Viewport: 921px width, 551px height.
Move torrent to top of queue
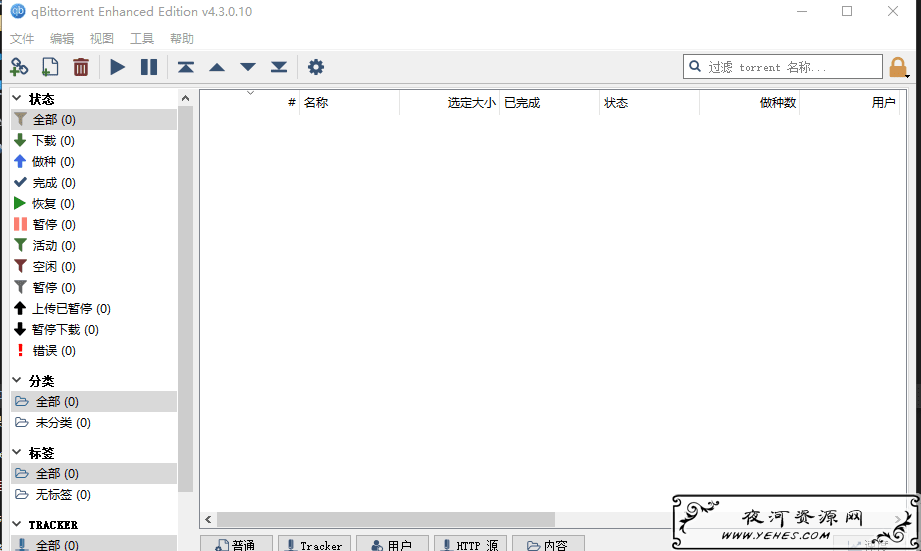[x=186, y=67]
